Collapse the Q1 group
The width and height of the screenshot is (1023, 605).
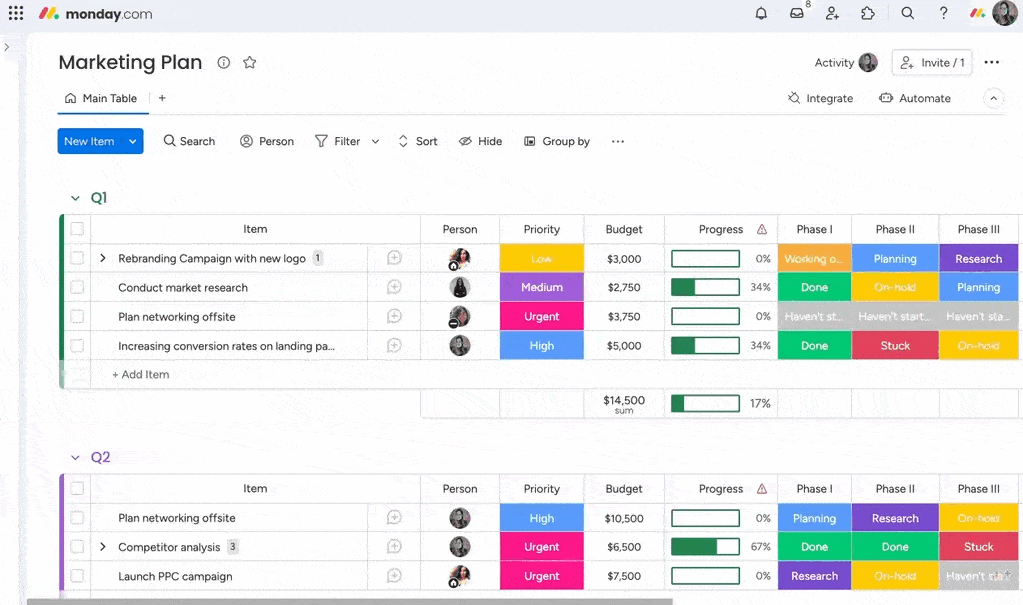click(x=75, y=197)
